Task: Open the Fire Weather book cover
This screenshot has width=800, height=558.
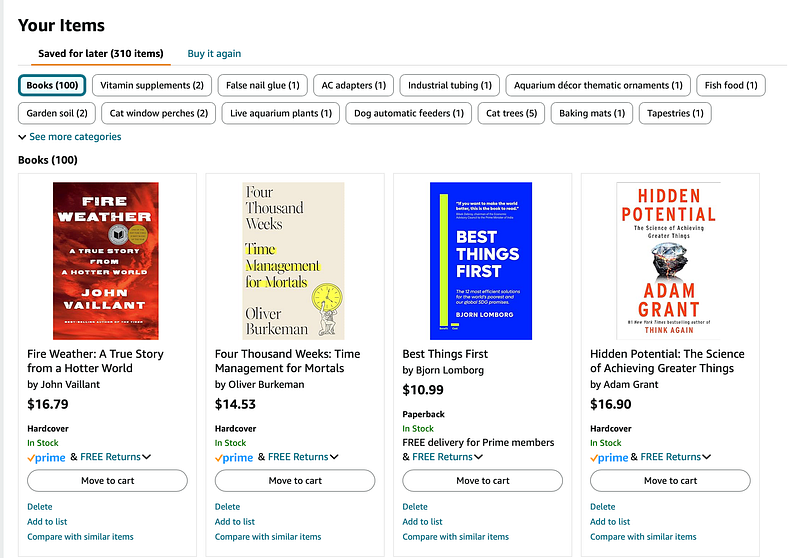Action: click(106, 261)
